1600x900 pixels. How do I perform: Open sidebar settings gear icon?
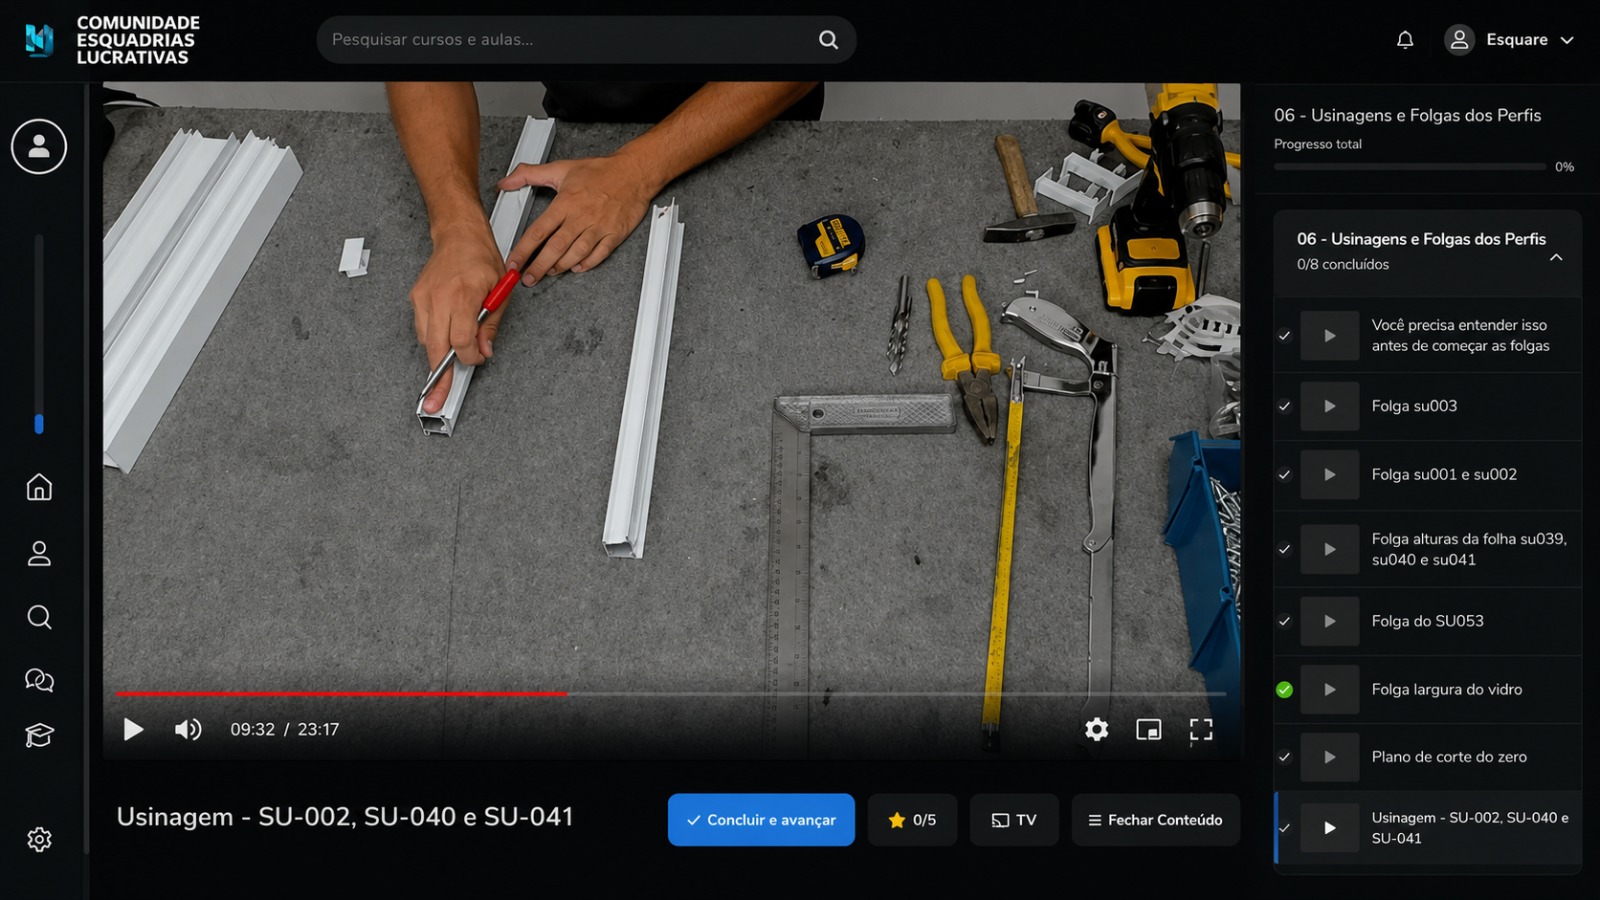(x=39, y=839)
